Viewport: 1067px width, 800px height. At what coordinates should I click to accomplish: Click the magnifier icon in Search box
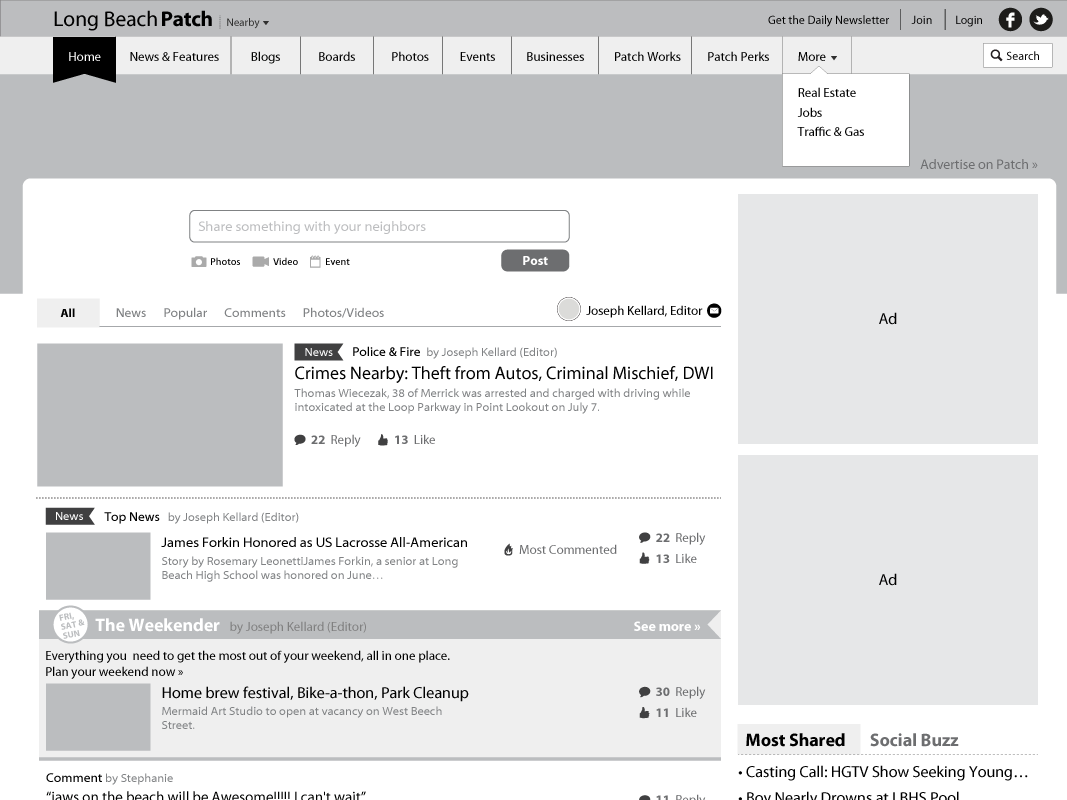point(996,56)
